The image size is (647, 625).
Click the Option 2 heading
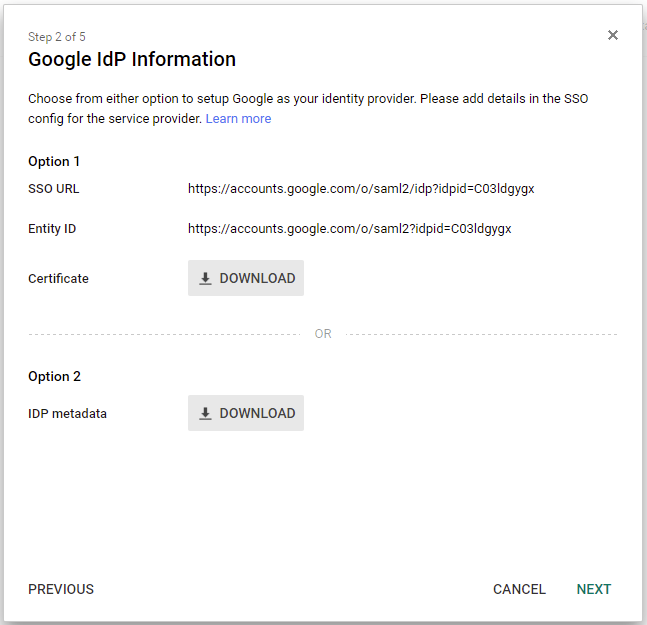[54, 376]
